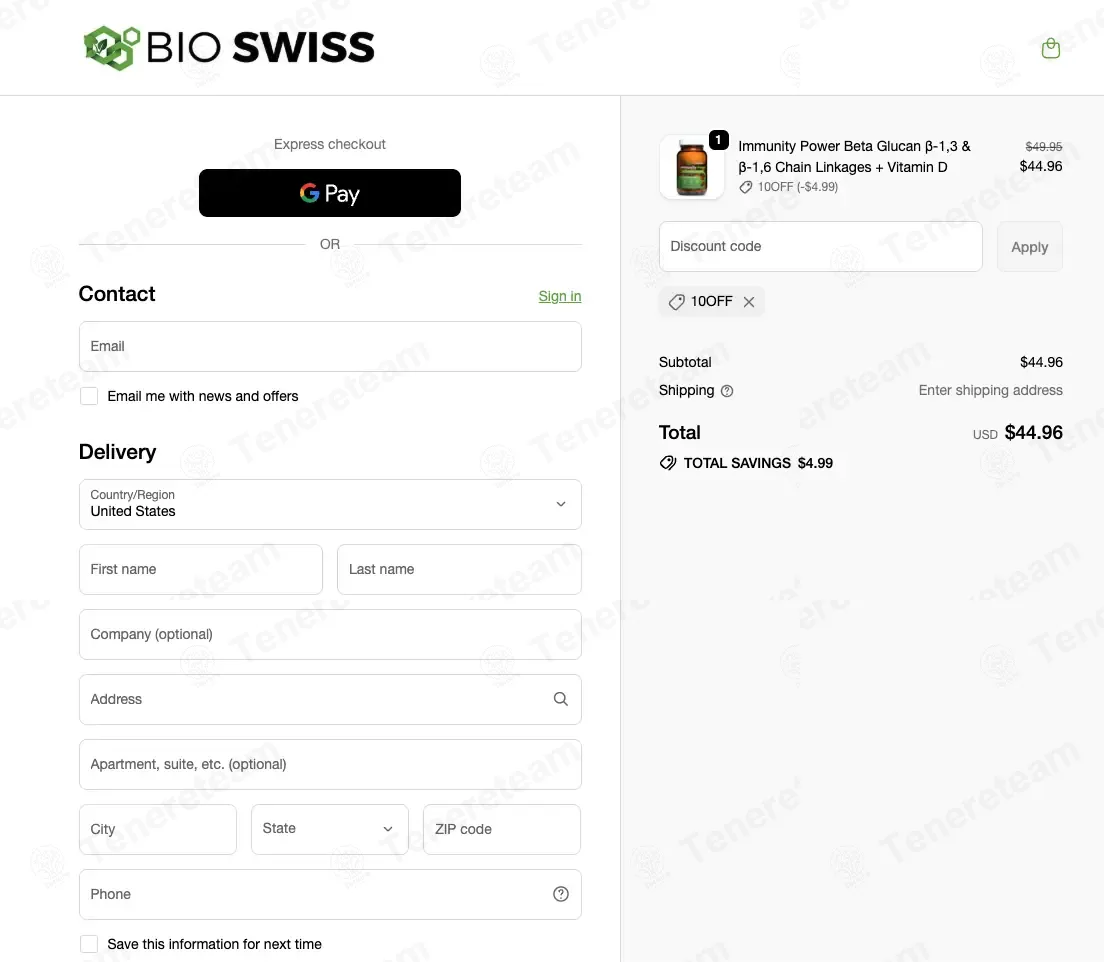Remove the 10OFF discount code tag
Image resolution: width=1104 pixels, height=962 pixels.
(x=749, y=301)
